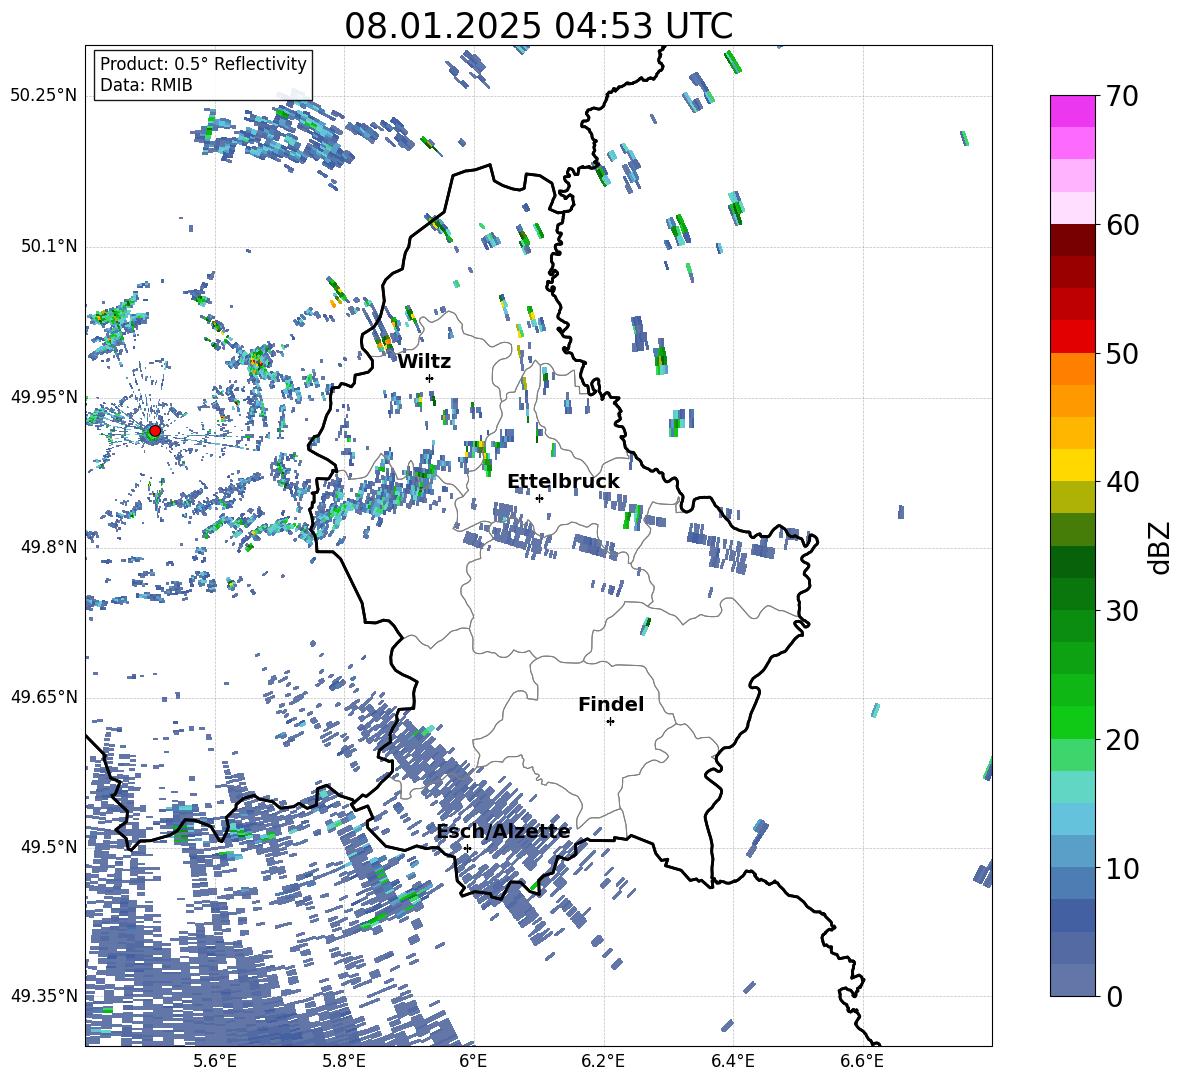Click the 6.6°E longitude label
The height and width of the screenshot is (1081, 1184).
pyautogui.click(x=862, y=1061)
